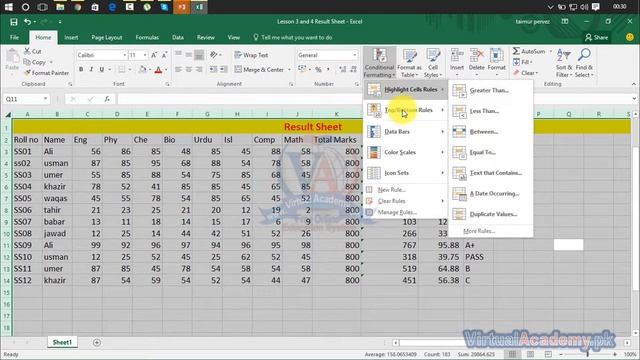Click the Undo arrow icon

tap(27, 22)
